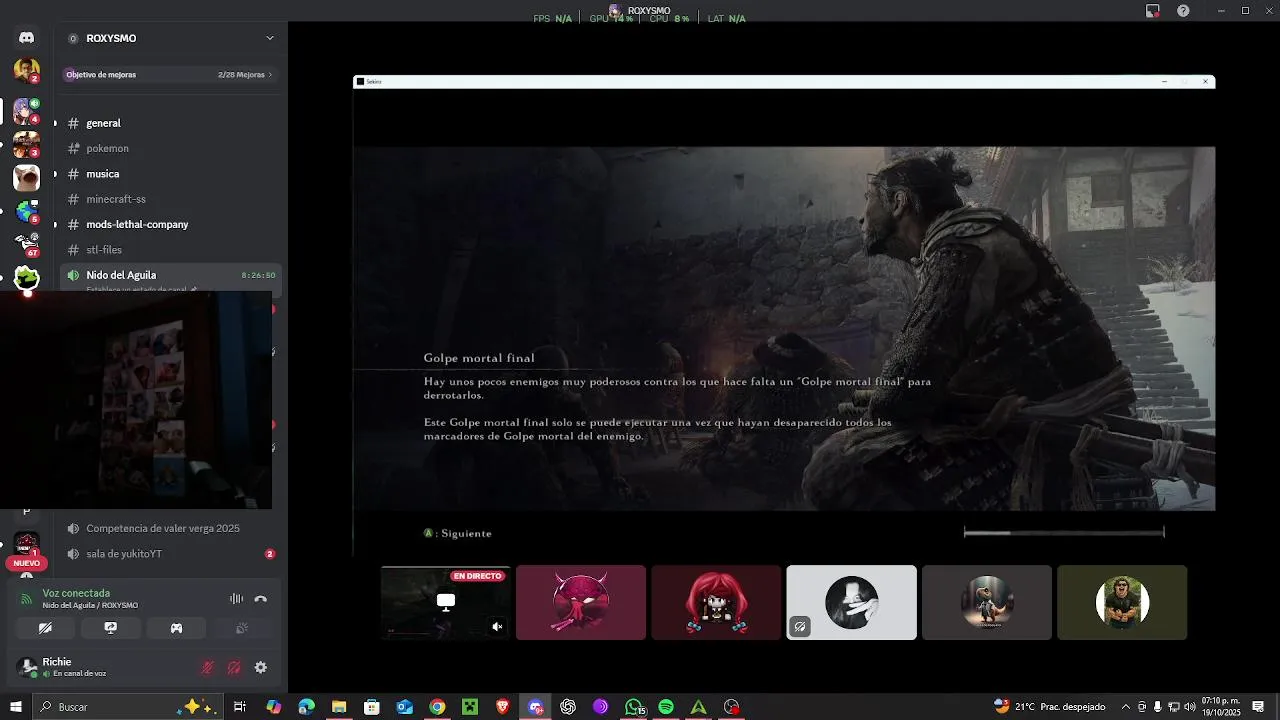Viewport: 1280px width, 720px height.
Task: Open Minecraft from the taskbar
Action: 470,707
